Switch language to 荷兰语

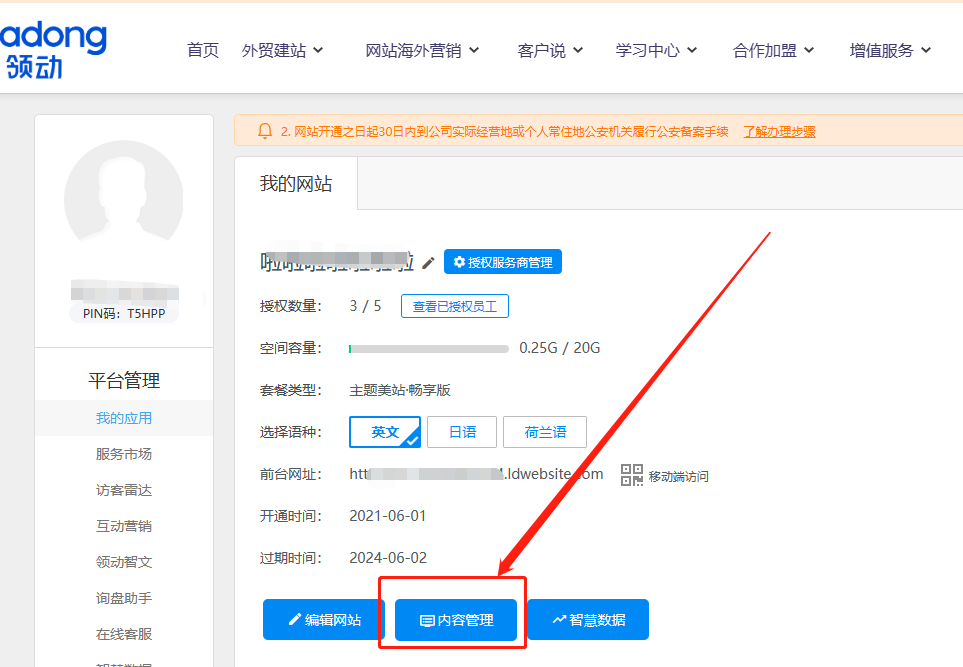point(544,432)
